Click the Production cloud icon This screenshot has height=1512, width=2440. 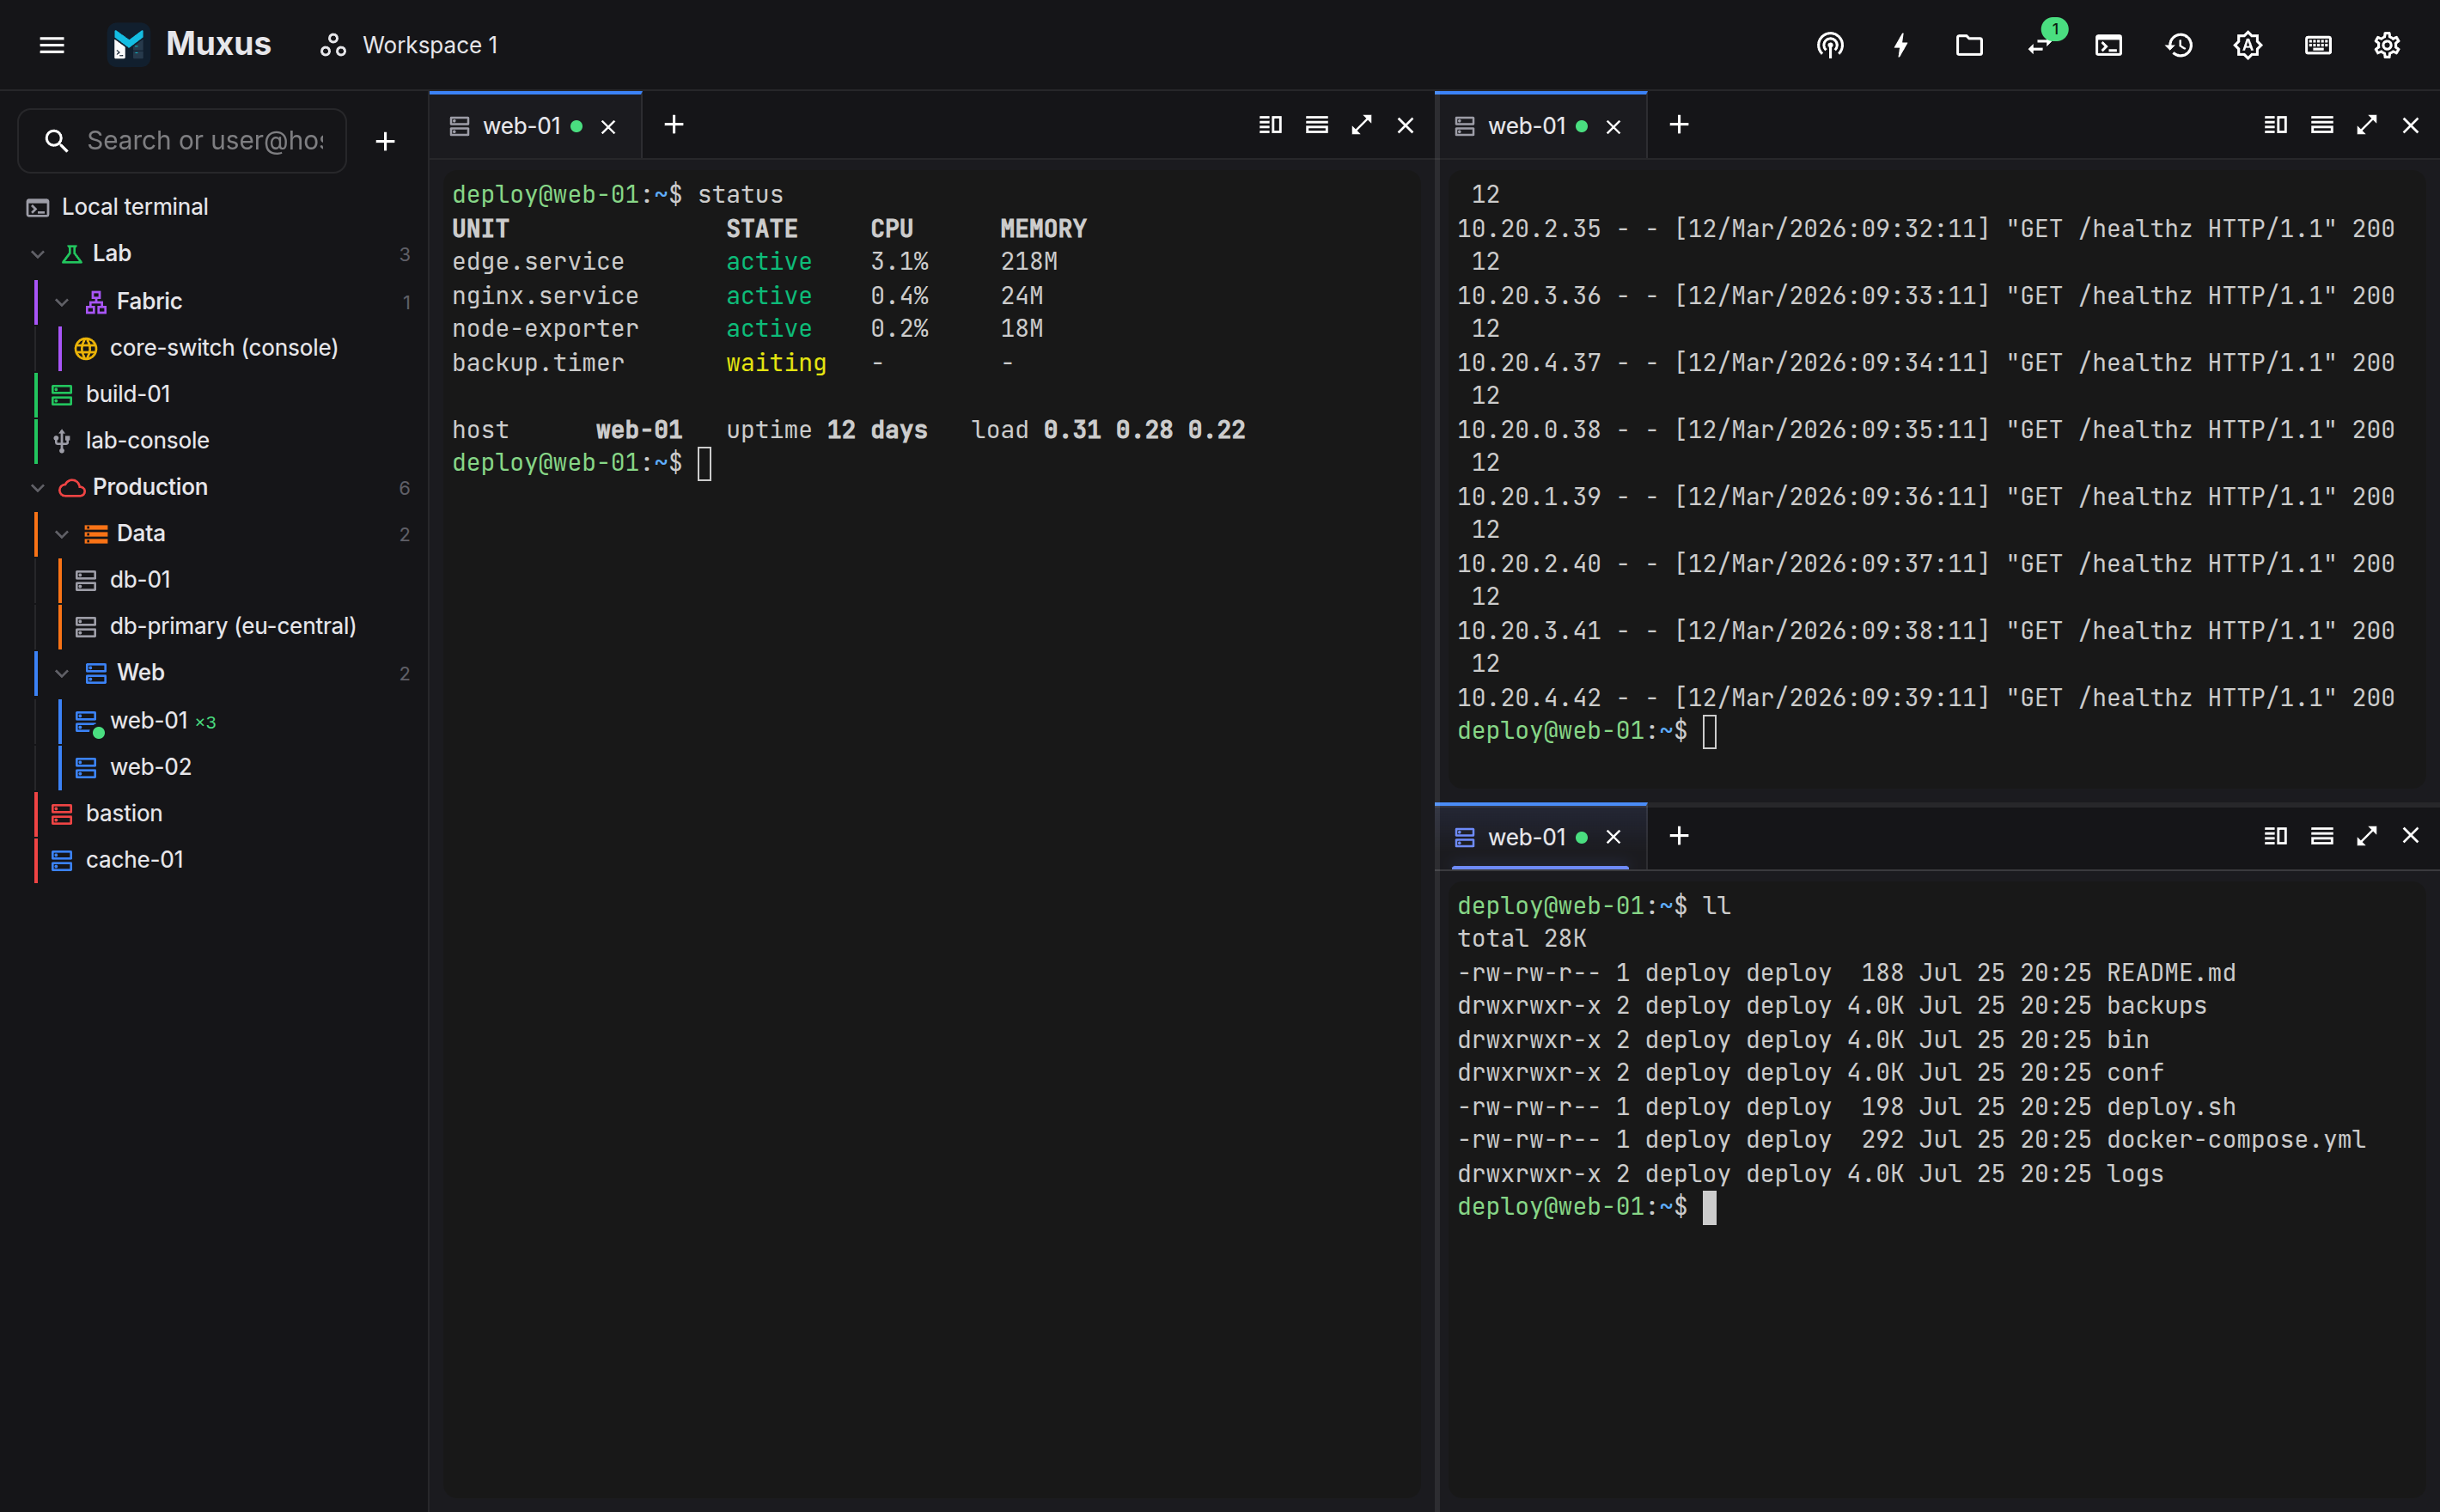[72, 487]
